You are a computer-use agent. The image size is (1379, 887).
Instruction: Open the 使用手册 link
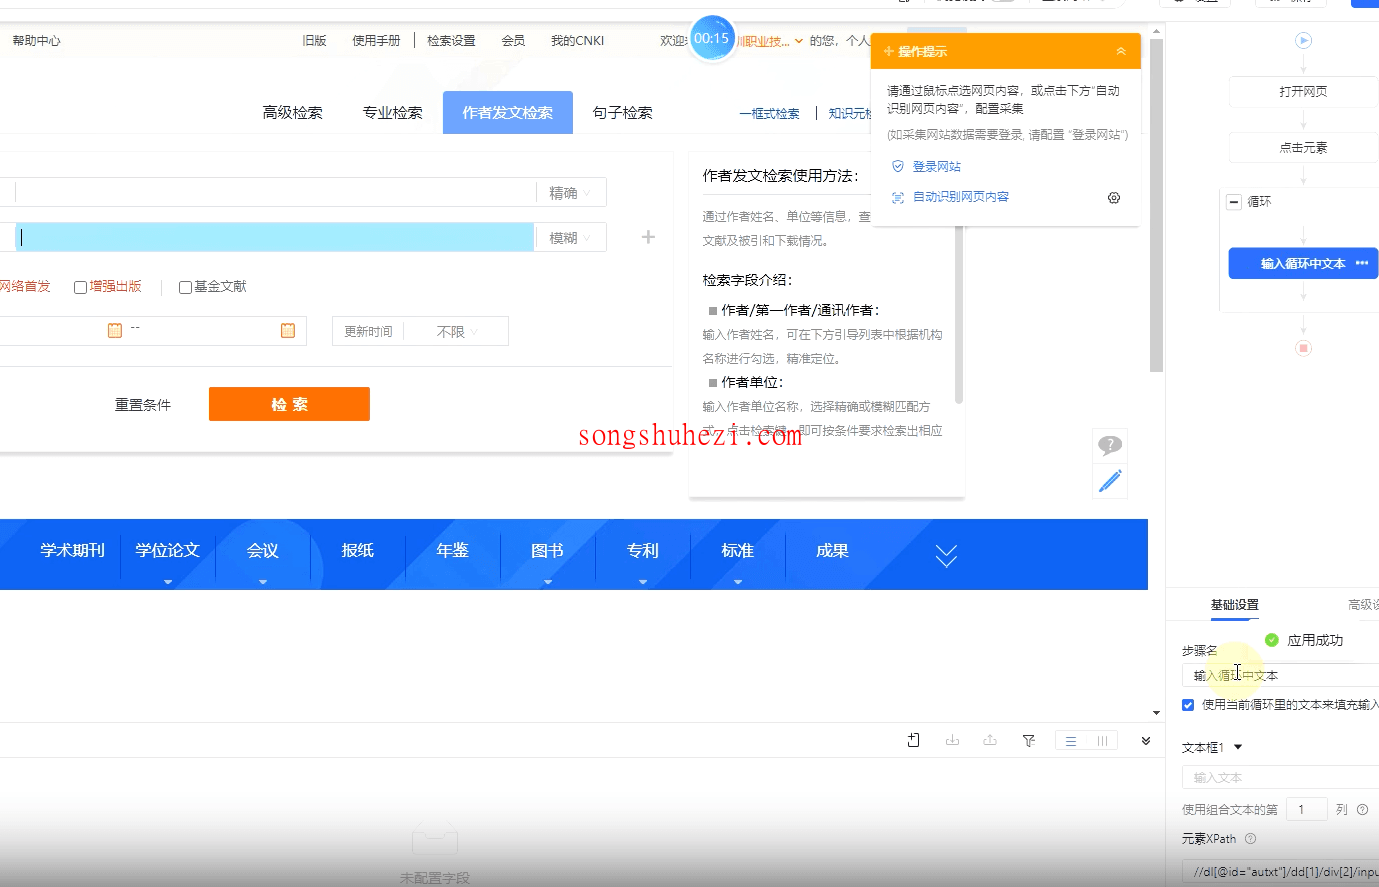(376, 41)
